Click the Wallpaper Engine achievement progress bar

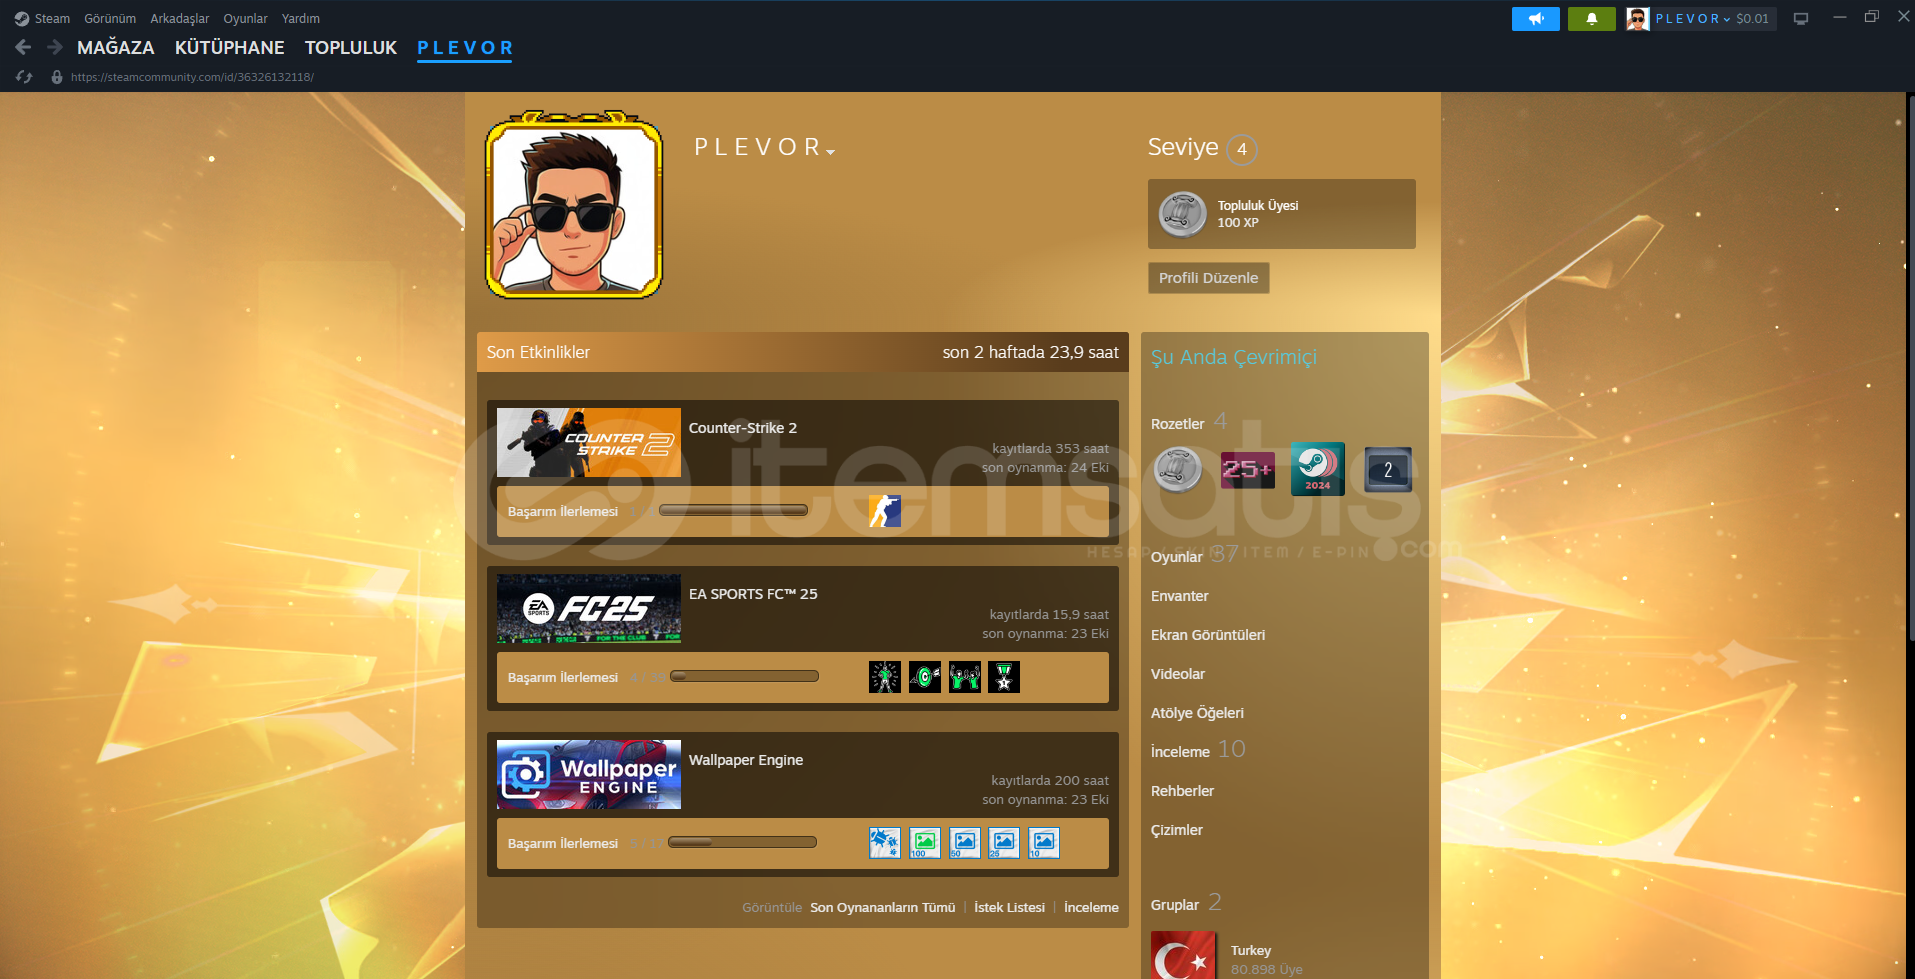click(x=742, y=843)
